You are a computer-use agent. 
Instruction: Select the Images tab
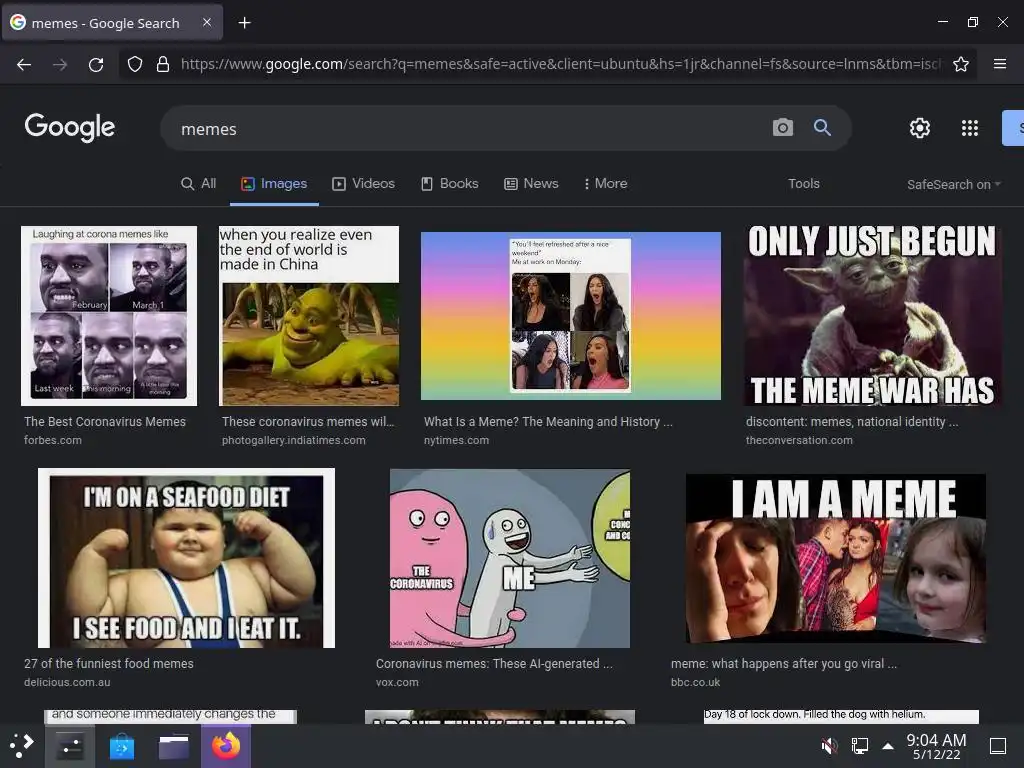tap(274, 184)
